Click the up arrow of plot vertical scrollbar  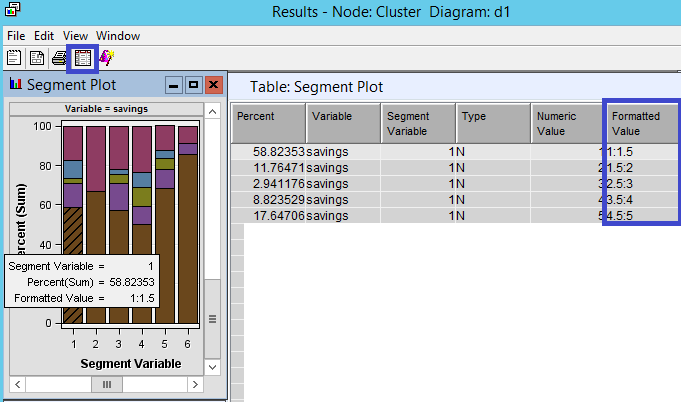click(x=212, y=112)
